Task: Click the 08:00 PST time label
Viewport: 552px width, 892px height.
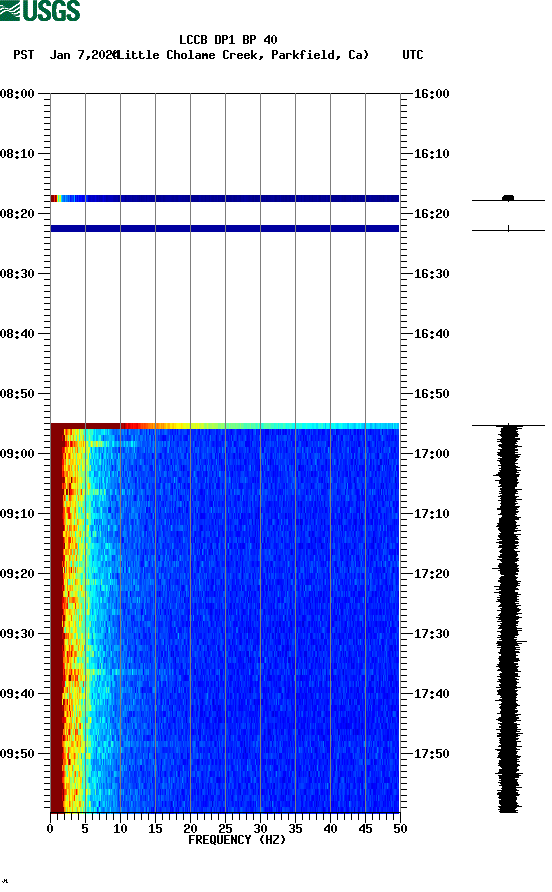Action: (x=18, y=93)
